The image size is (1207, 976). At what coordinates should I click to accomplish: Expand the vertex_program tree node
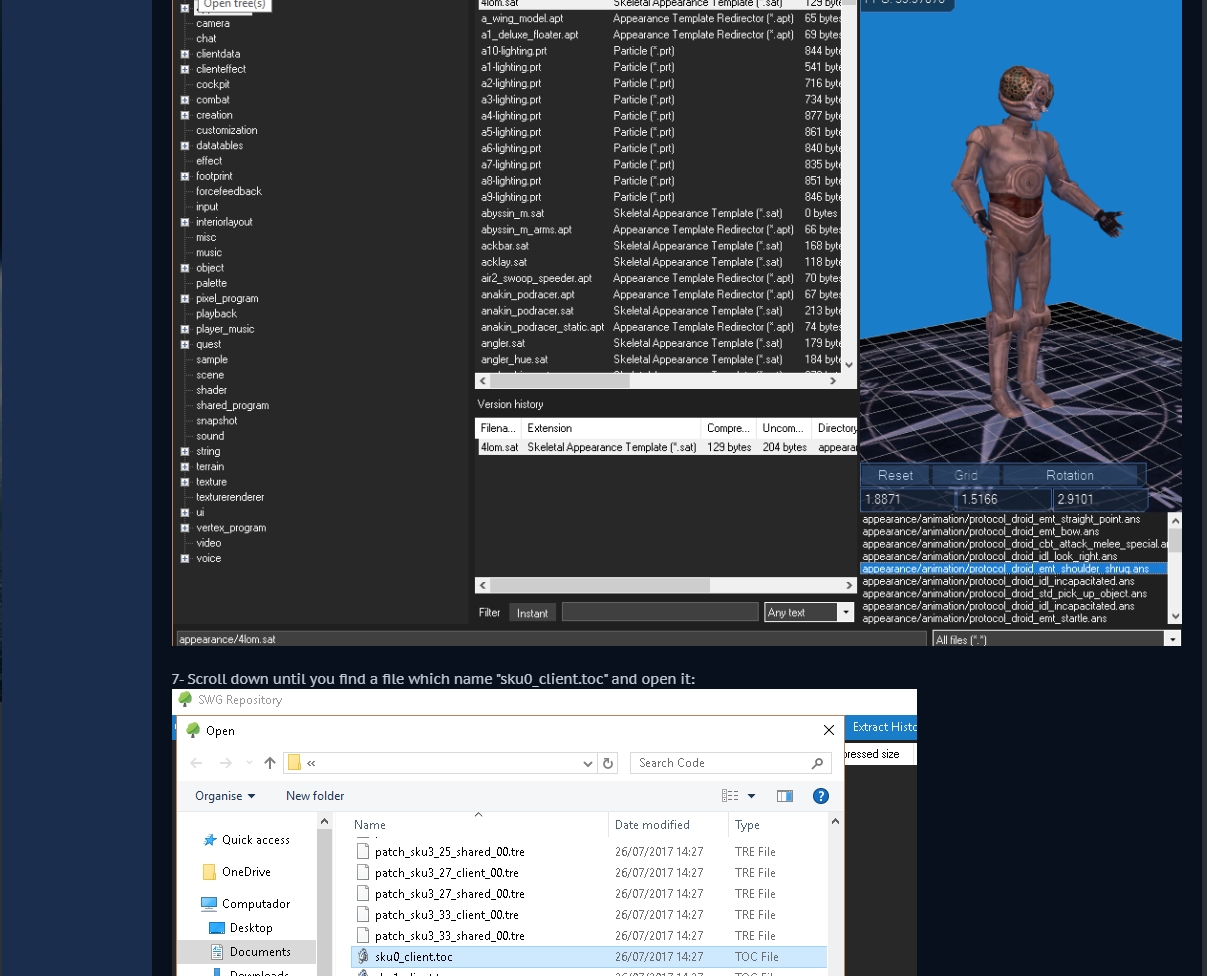(185, 528)
